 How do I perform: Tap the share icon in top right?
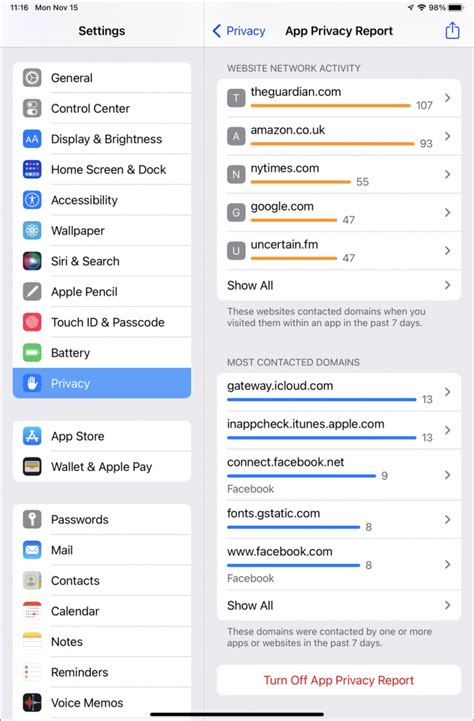click(452, 31)
